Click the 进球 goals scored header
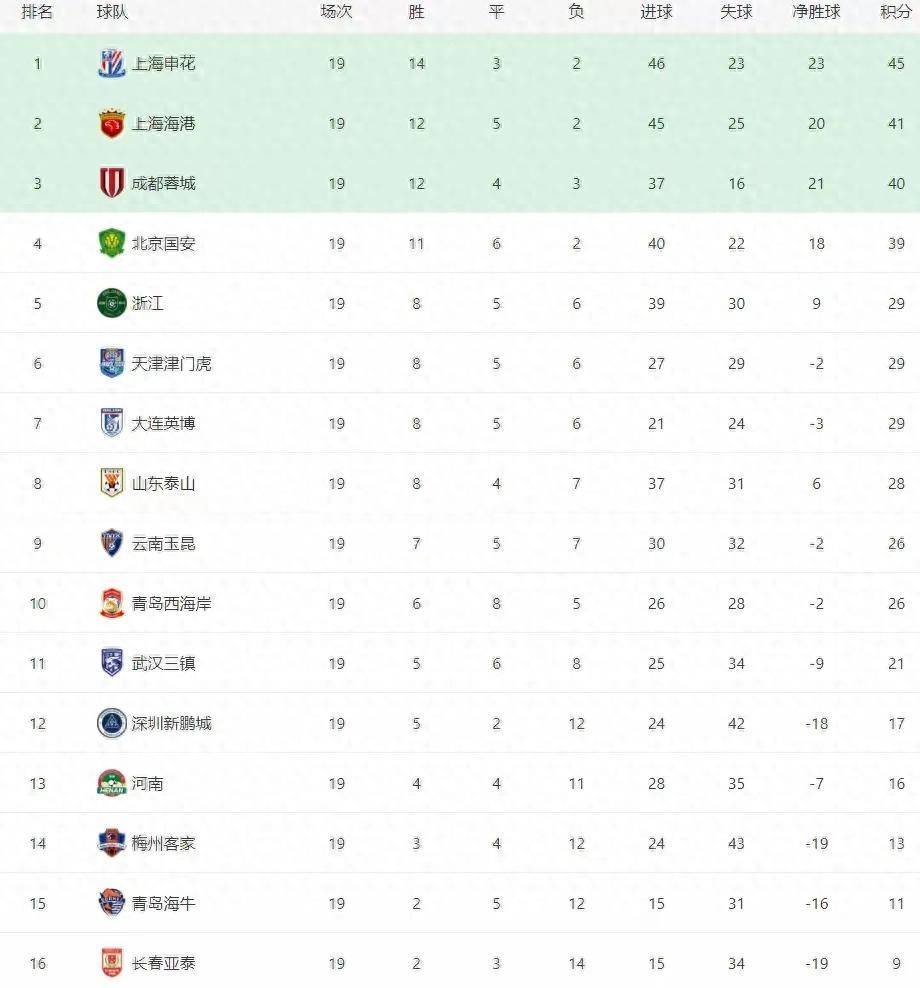The height and width of the screenshot is (988, 920). tap(656, 13)
